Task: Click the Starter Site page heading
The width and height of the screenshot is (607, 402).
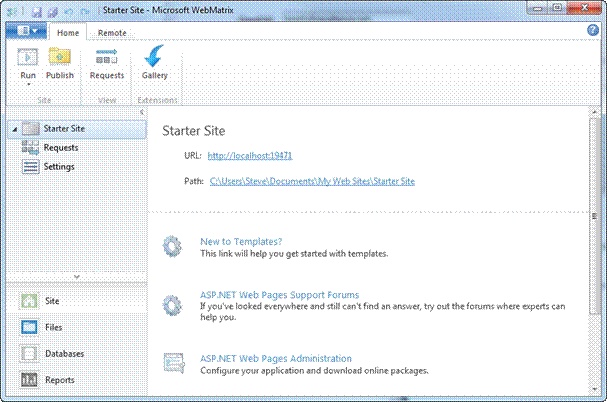Action: click(x=194, y=131)
